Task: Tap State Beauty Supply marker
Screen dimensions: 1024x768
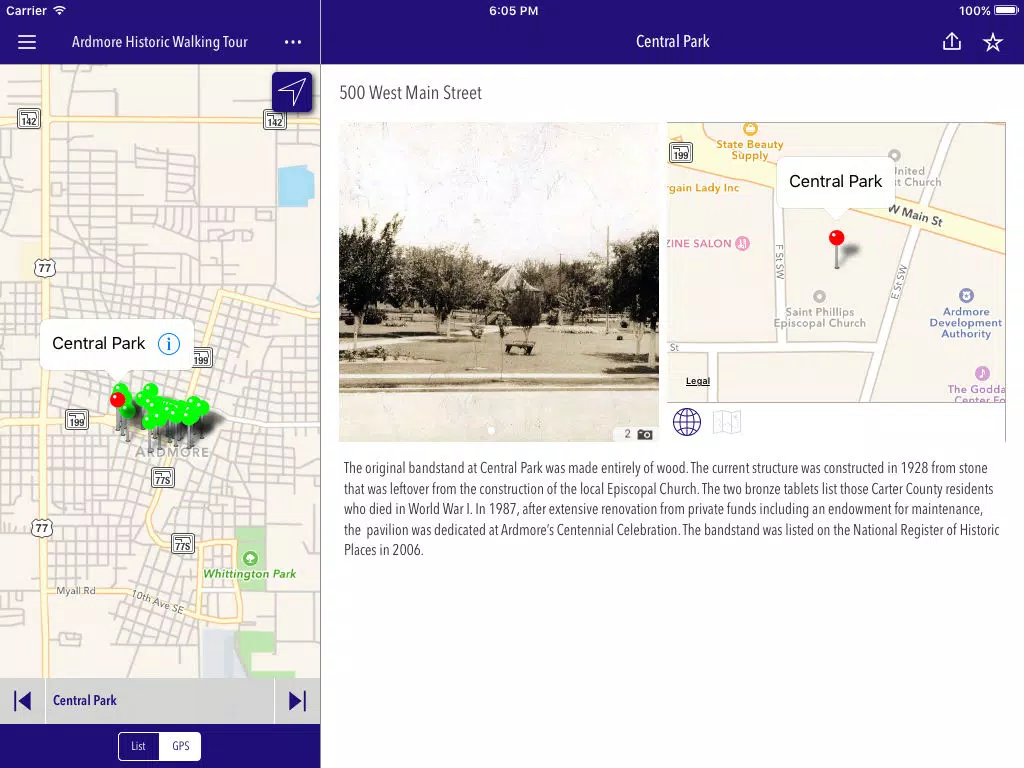Action: [750, 128]
